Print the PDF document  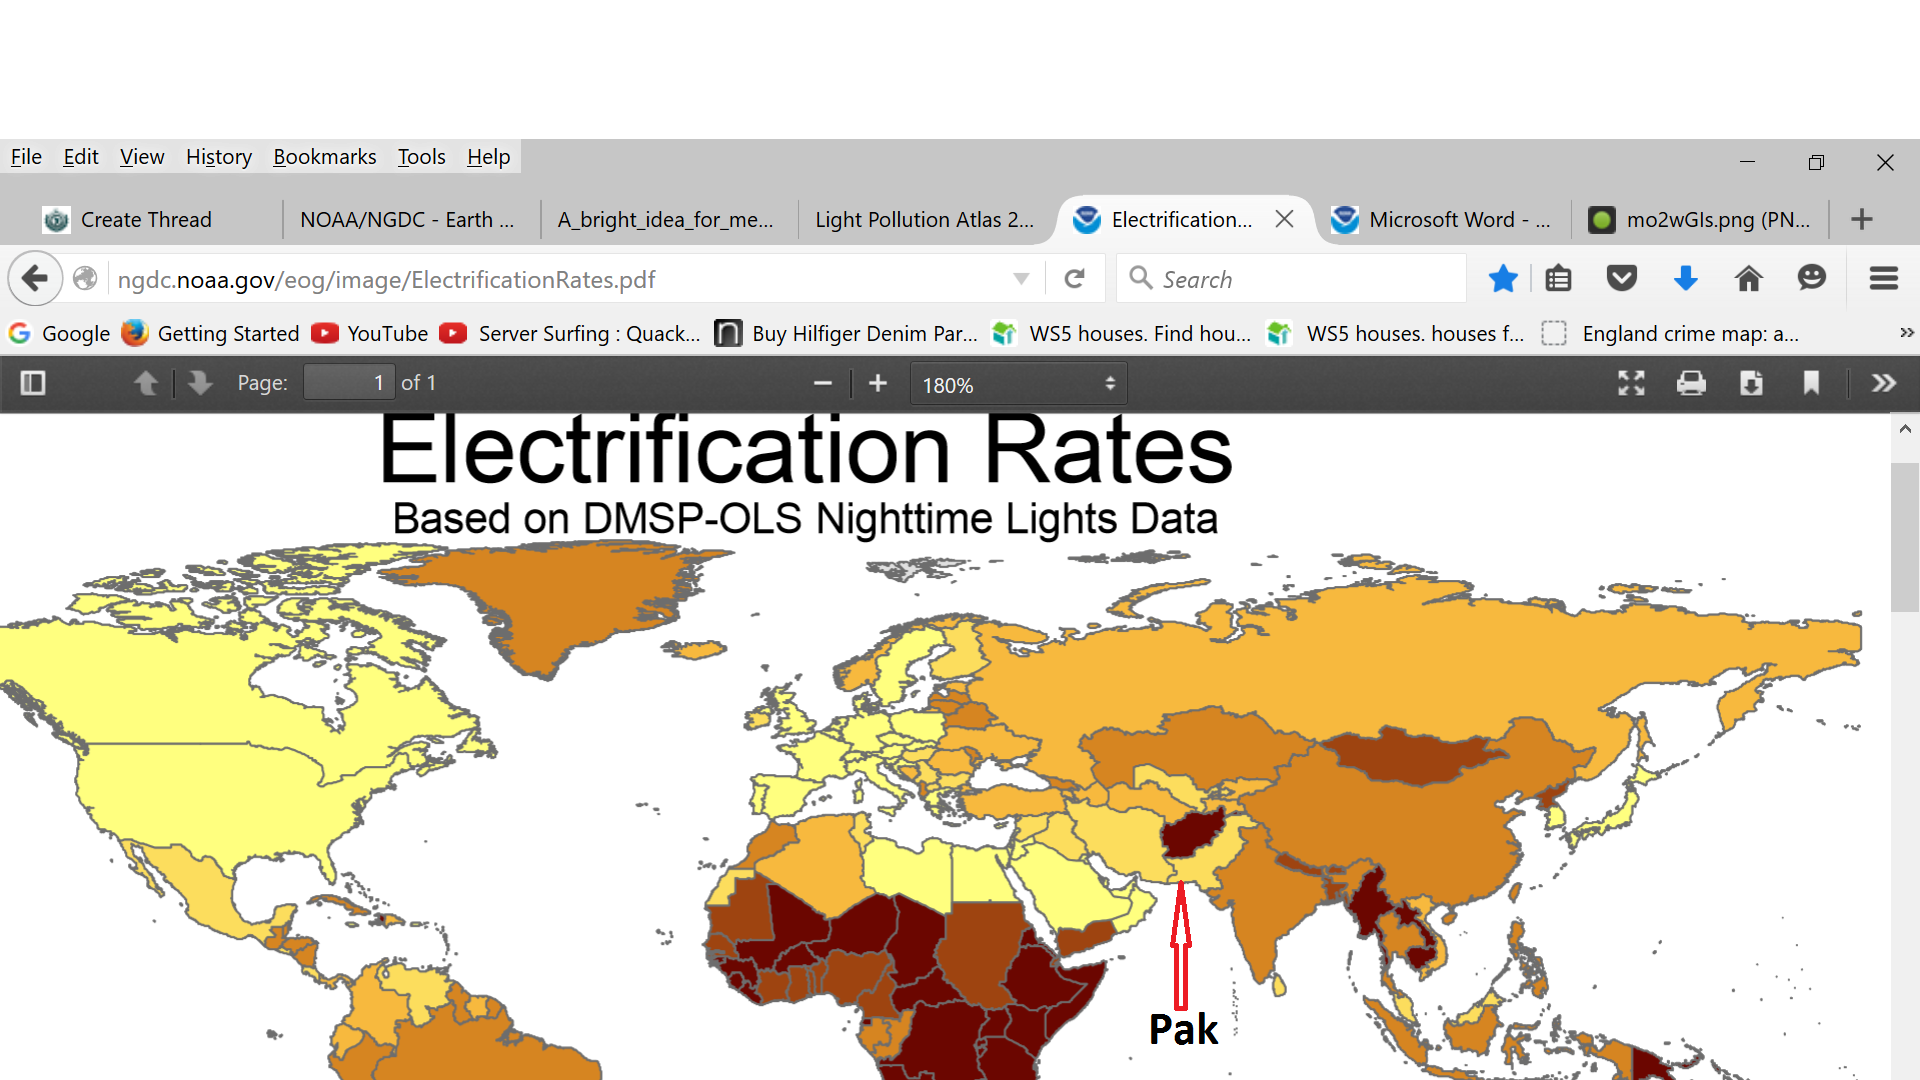1691,383
